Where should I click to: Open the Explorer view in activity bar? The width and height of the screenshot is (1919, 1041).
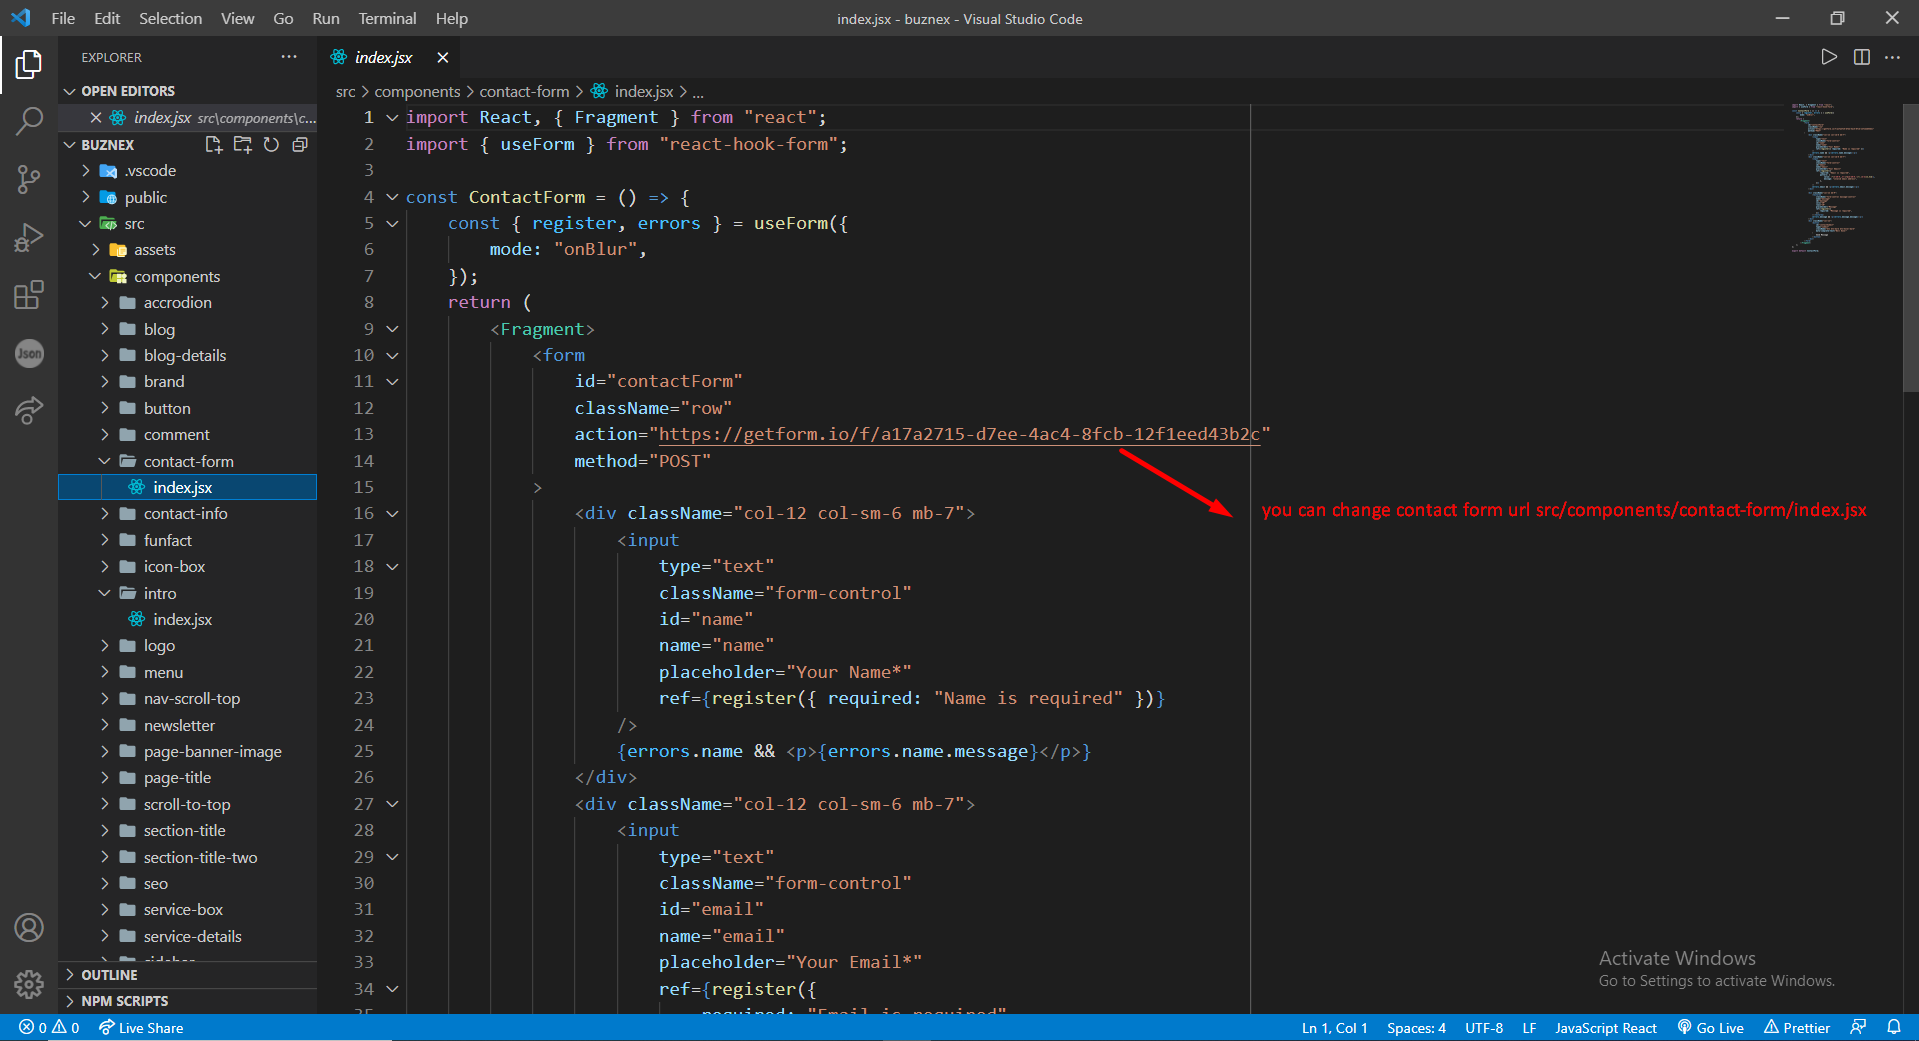(x=29, y=65)
